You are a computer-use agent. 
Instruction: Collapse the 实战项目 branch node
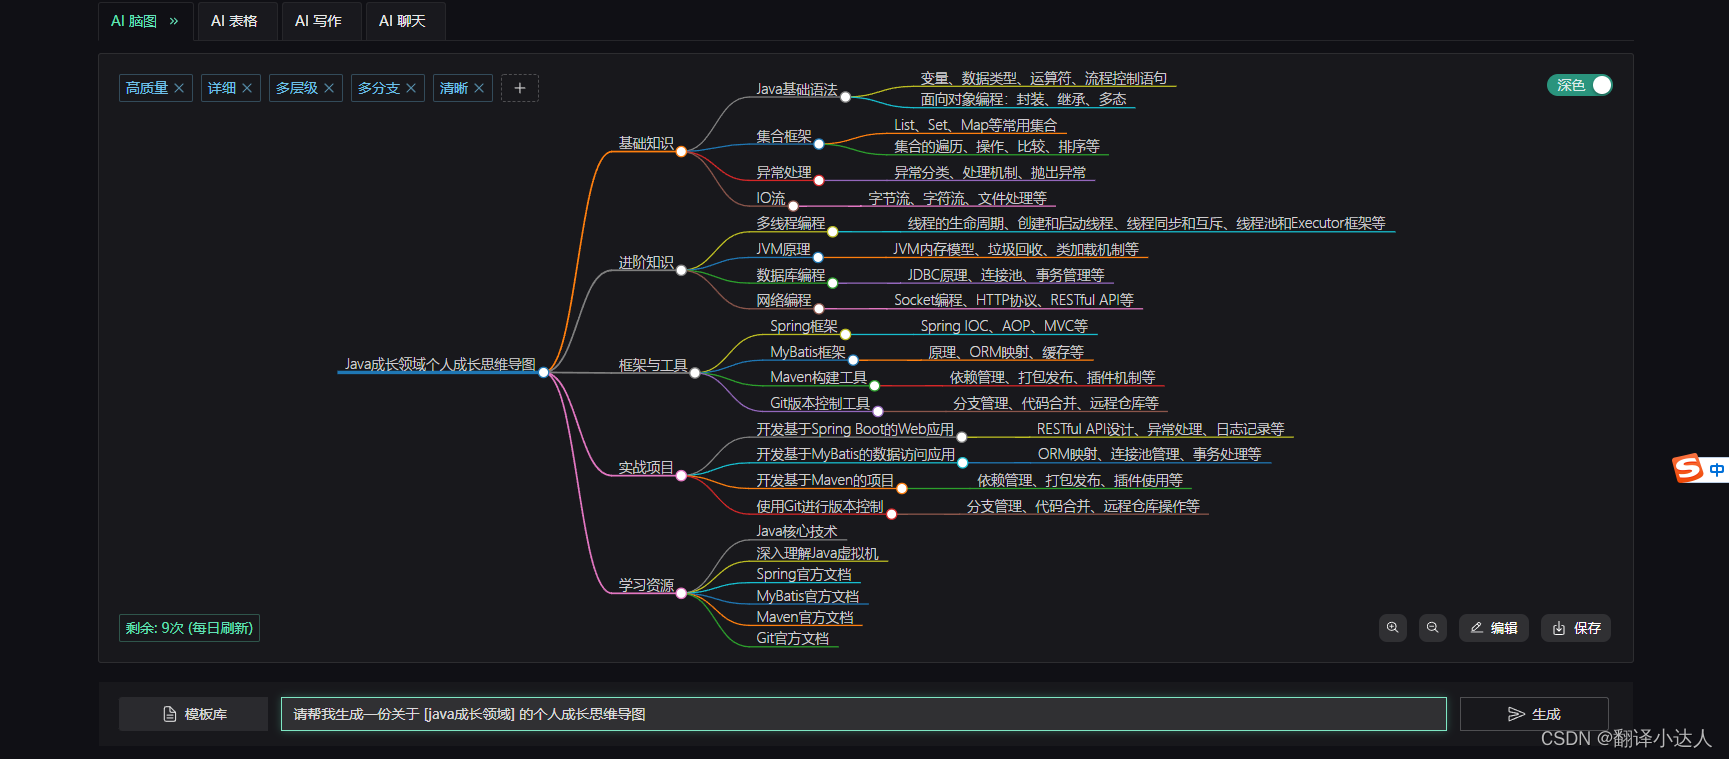(x=681, y=476)
